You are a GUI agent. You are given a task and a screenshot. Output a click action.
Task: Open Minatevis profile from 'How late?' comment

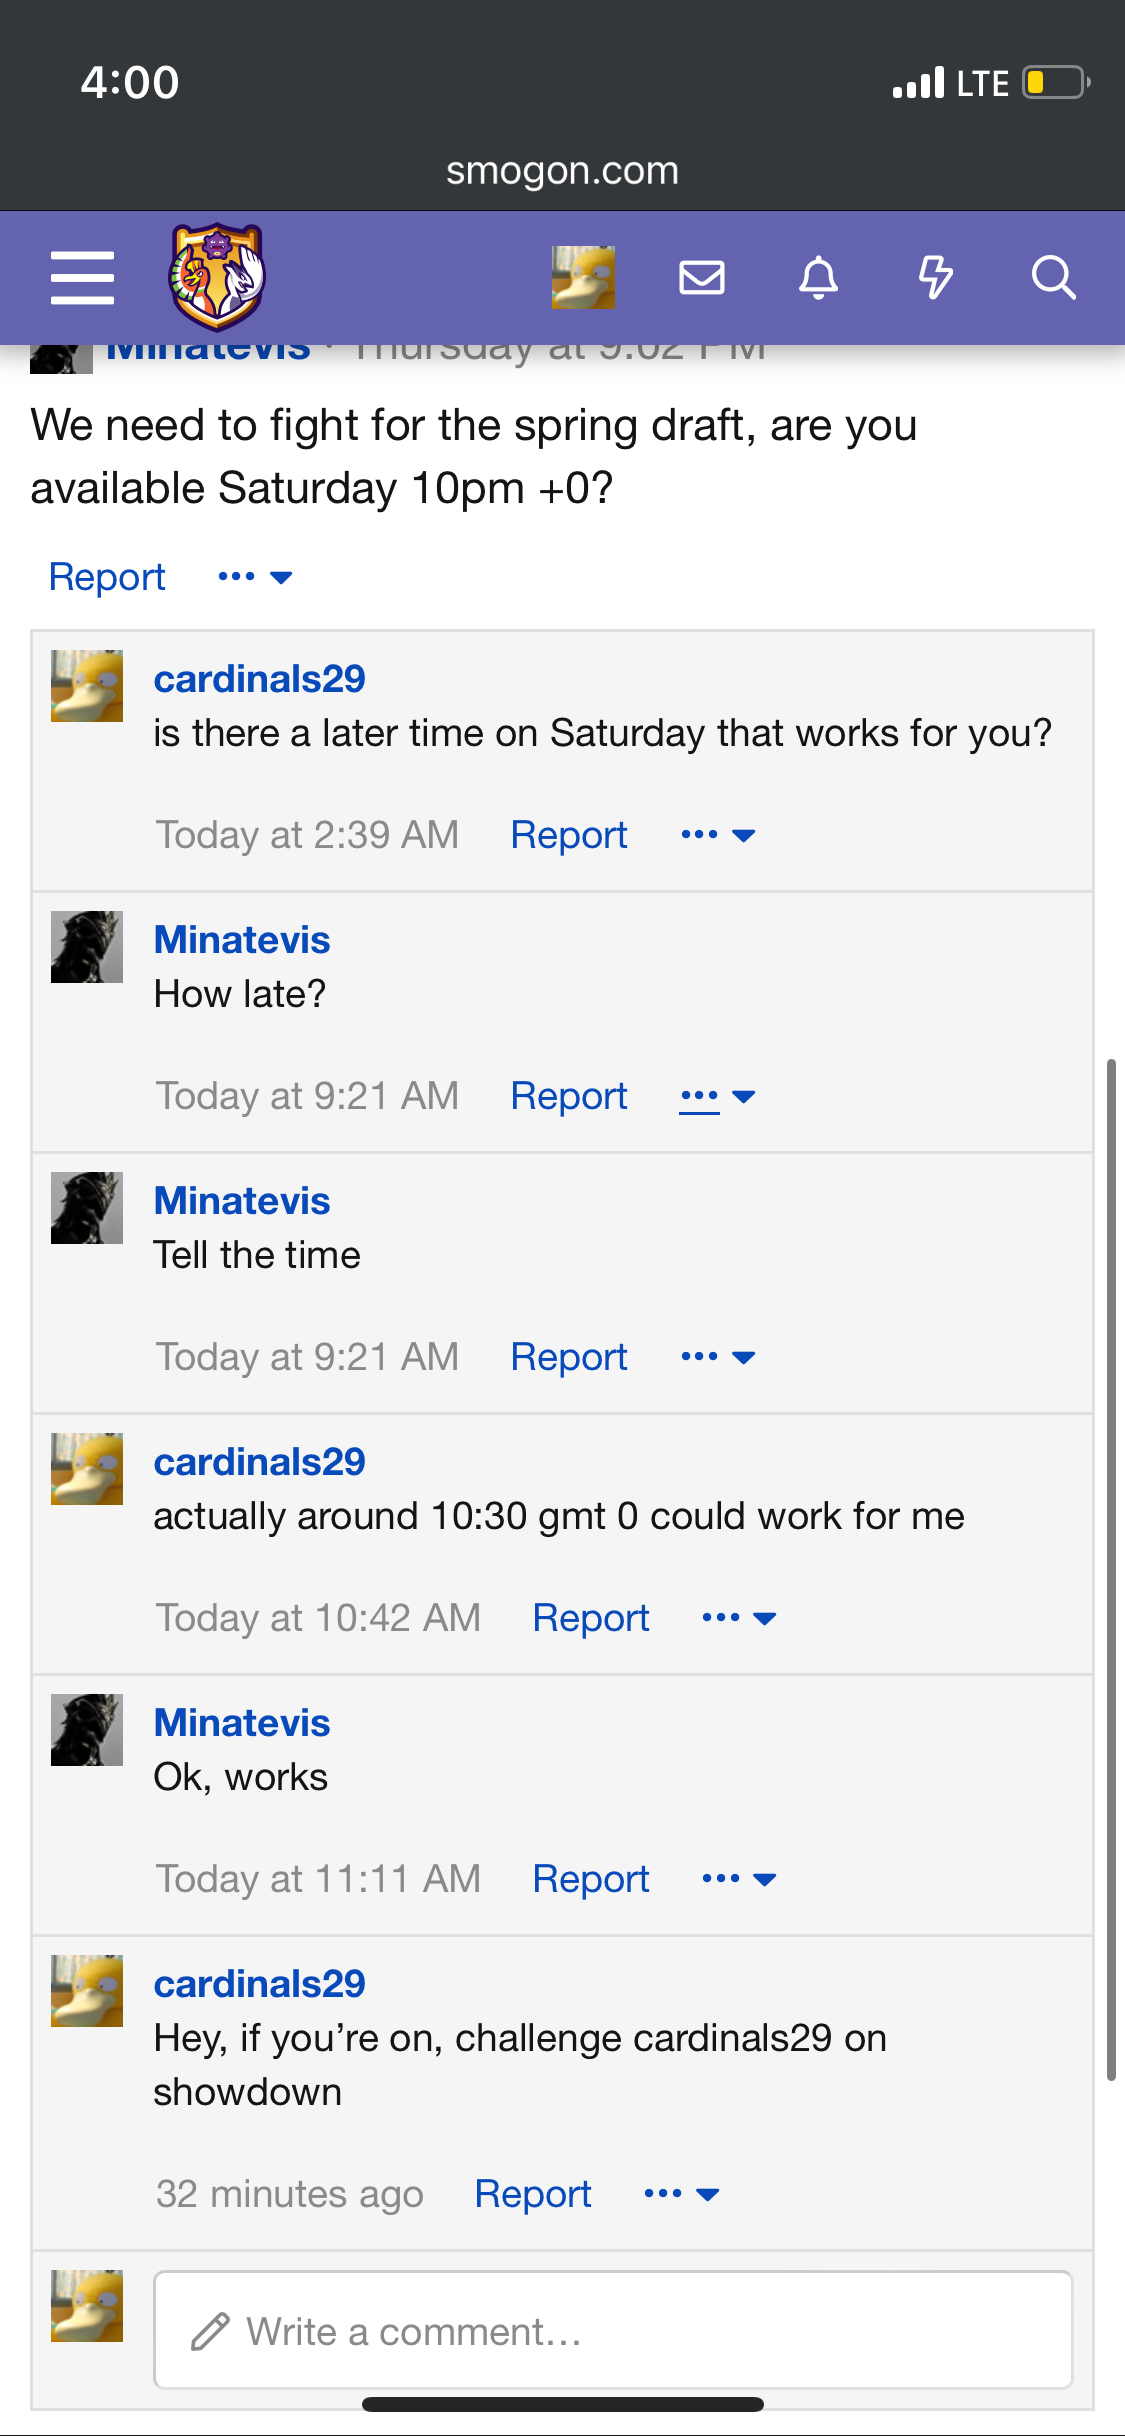click(242, 940)
